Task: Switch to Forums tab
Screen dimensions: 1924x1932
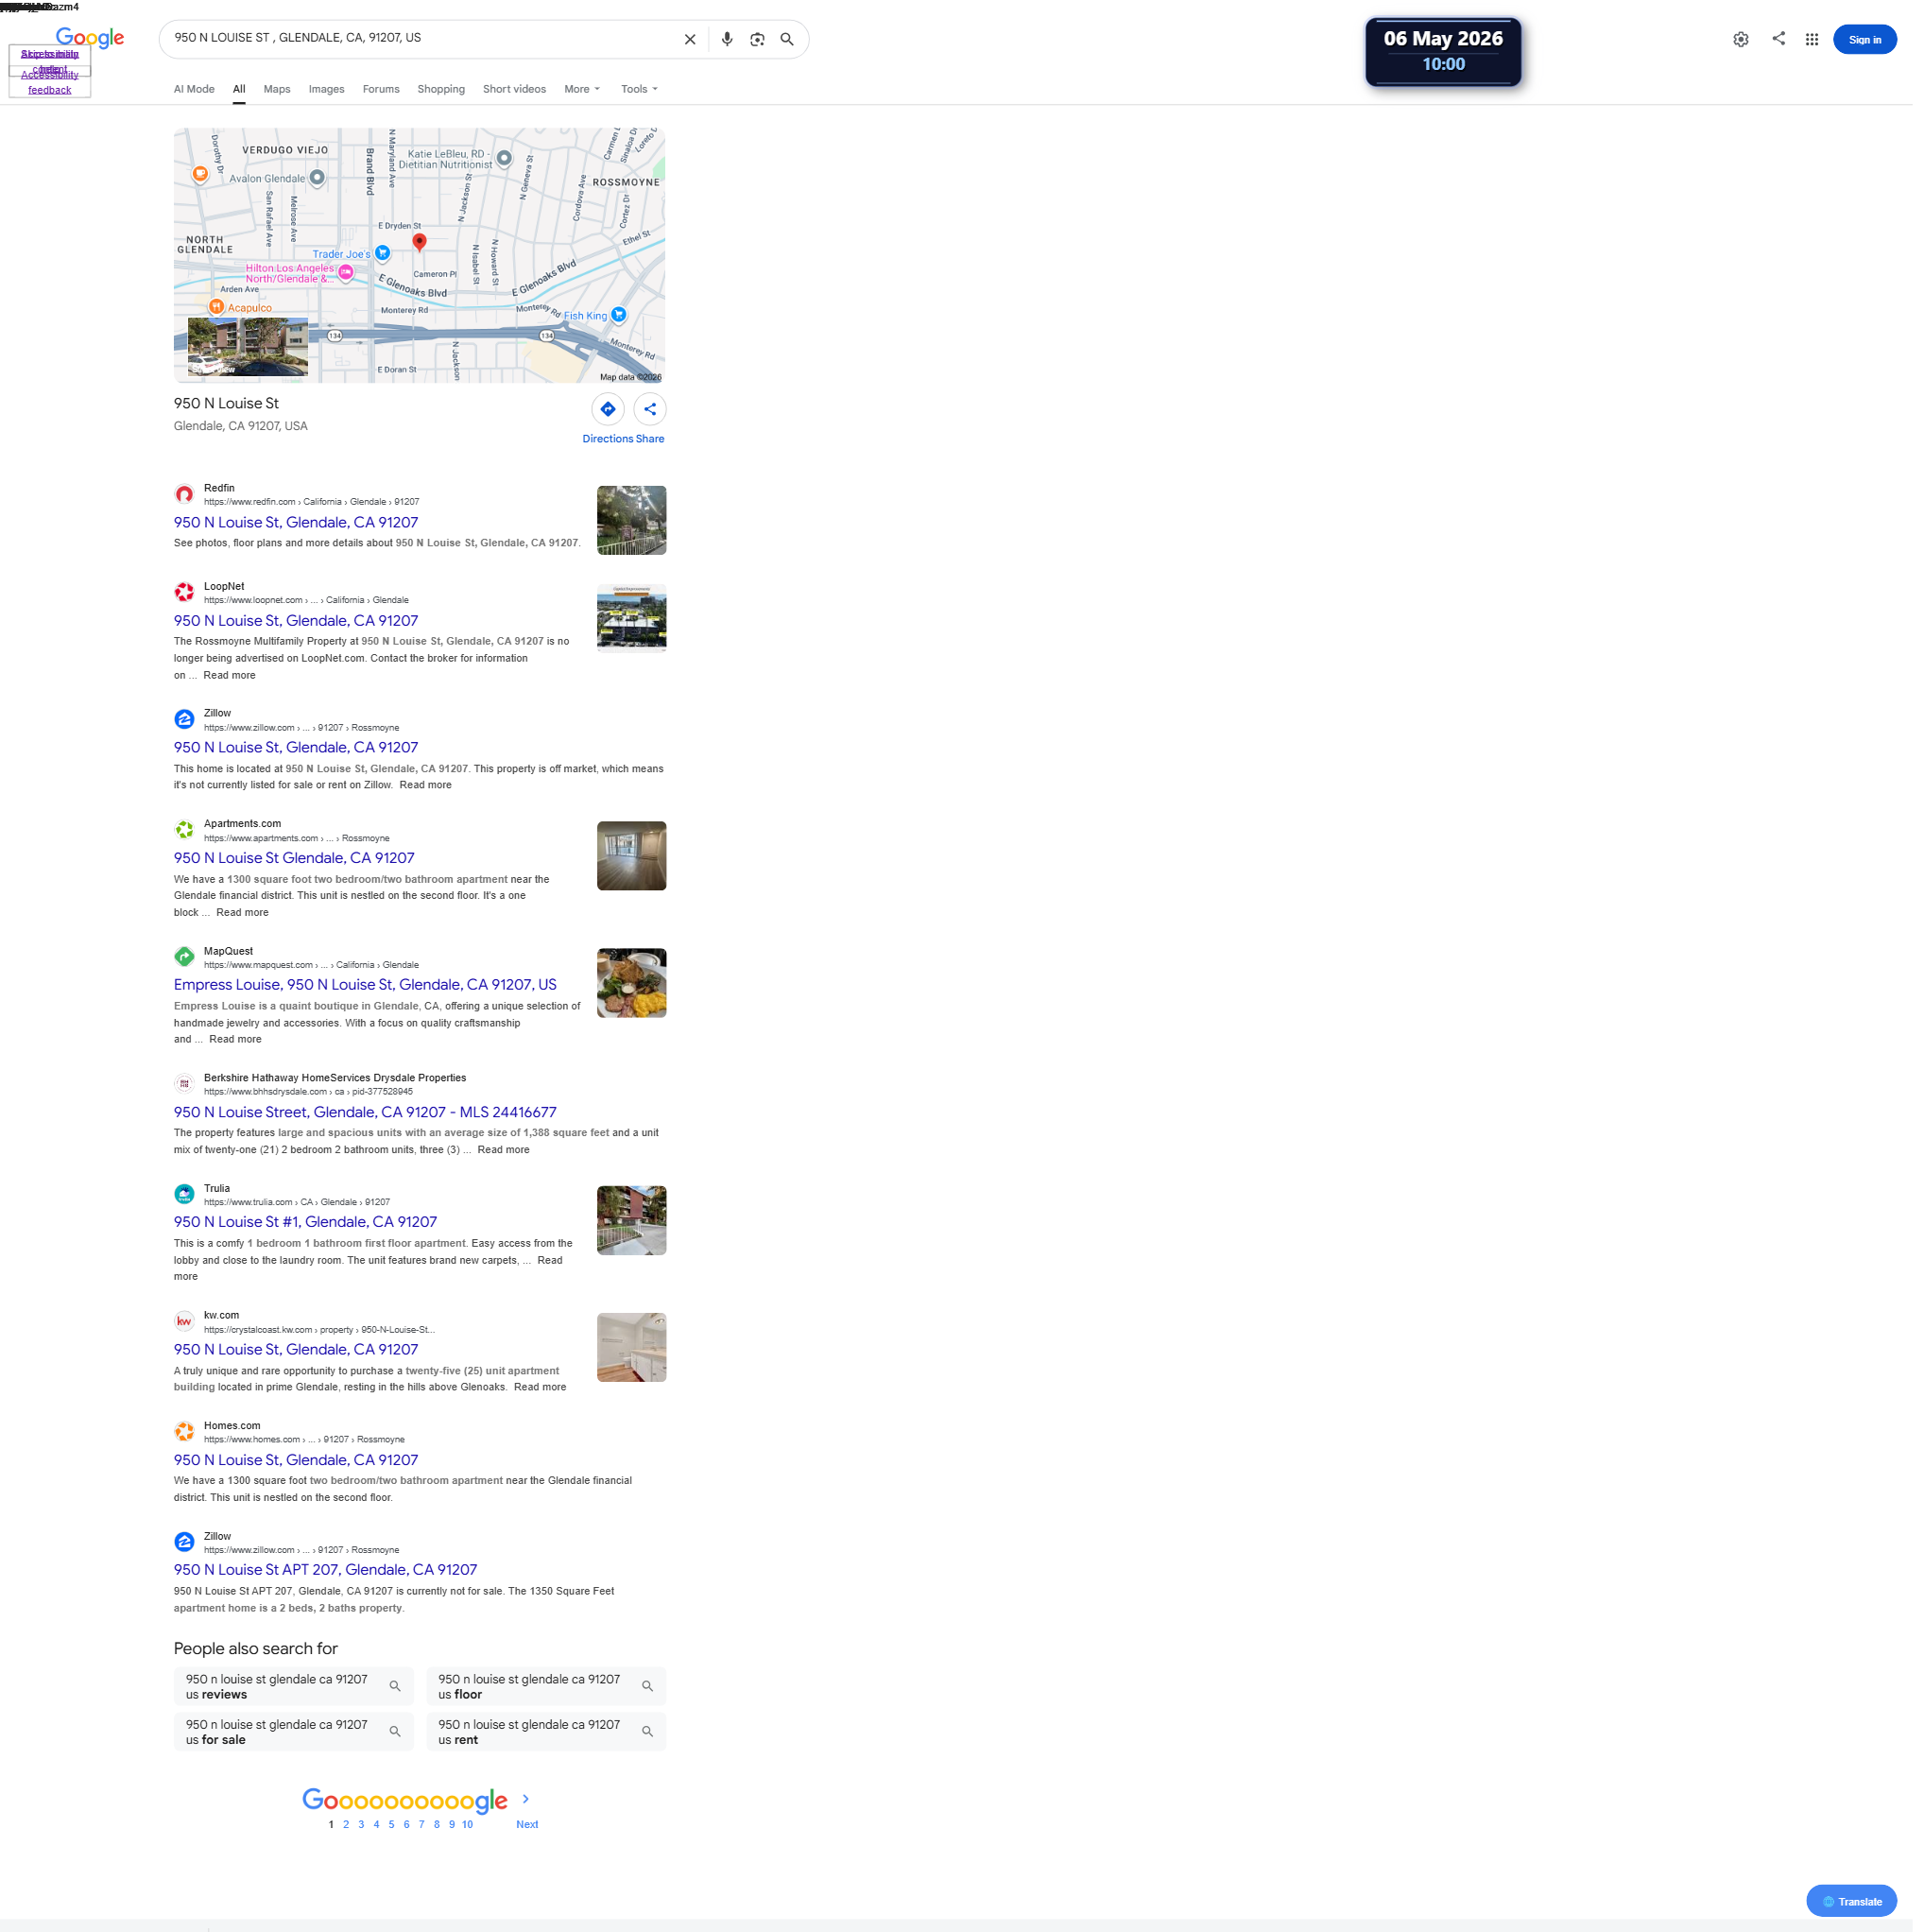Action: tap(381, 89)
